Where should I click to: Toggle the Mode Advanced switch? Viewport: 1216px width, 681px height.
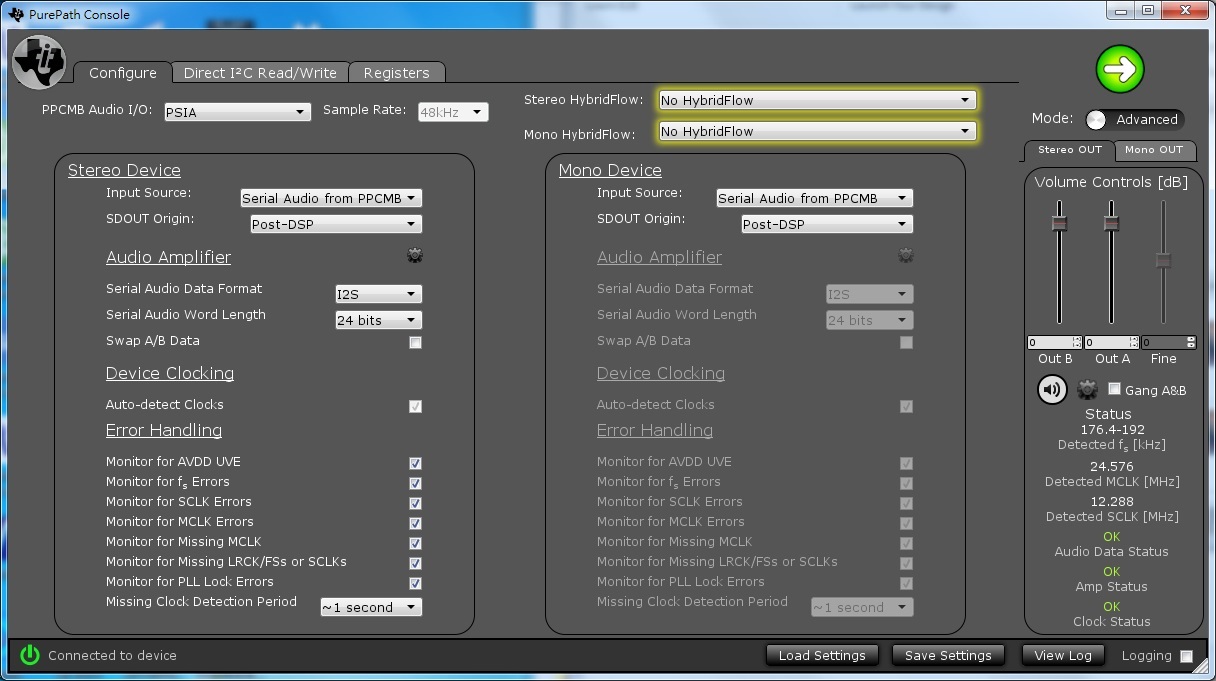[1135, 119]
